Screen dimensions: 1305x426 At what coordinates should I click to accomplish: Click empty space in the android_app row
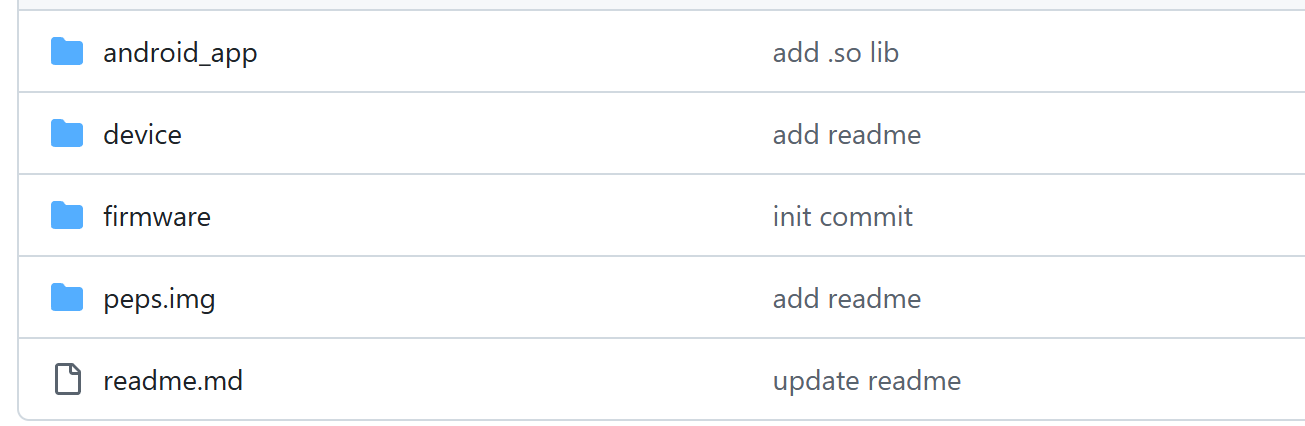(500, 53)
